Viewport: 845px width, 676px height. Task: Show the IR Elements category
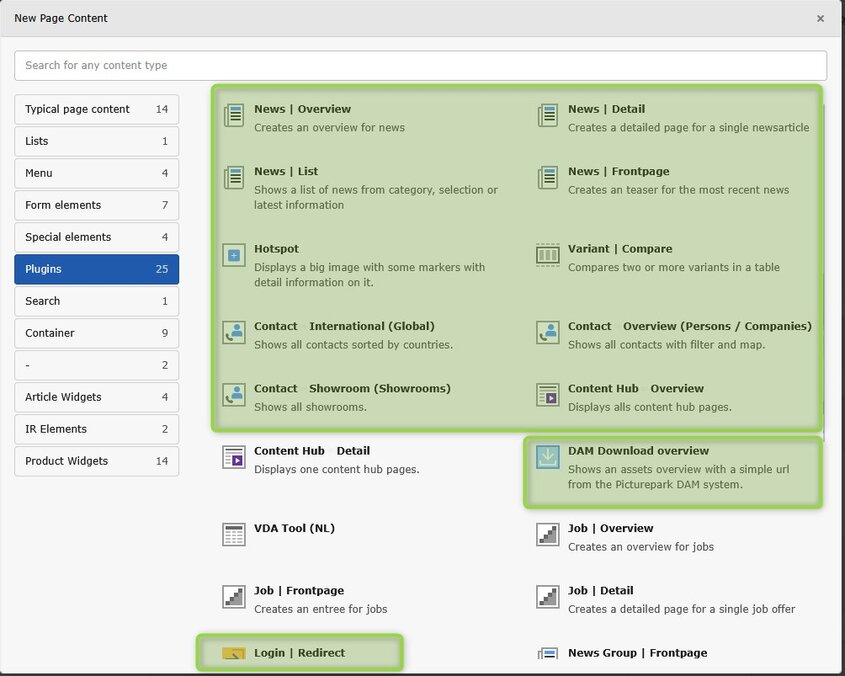click(x=96, y=429)
